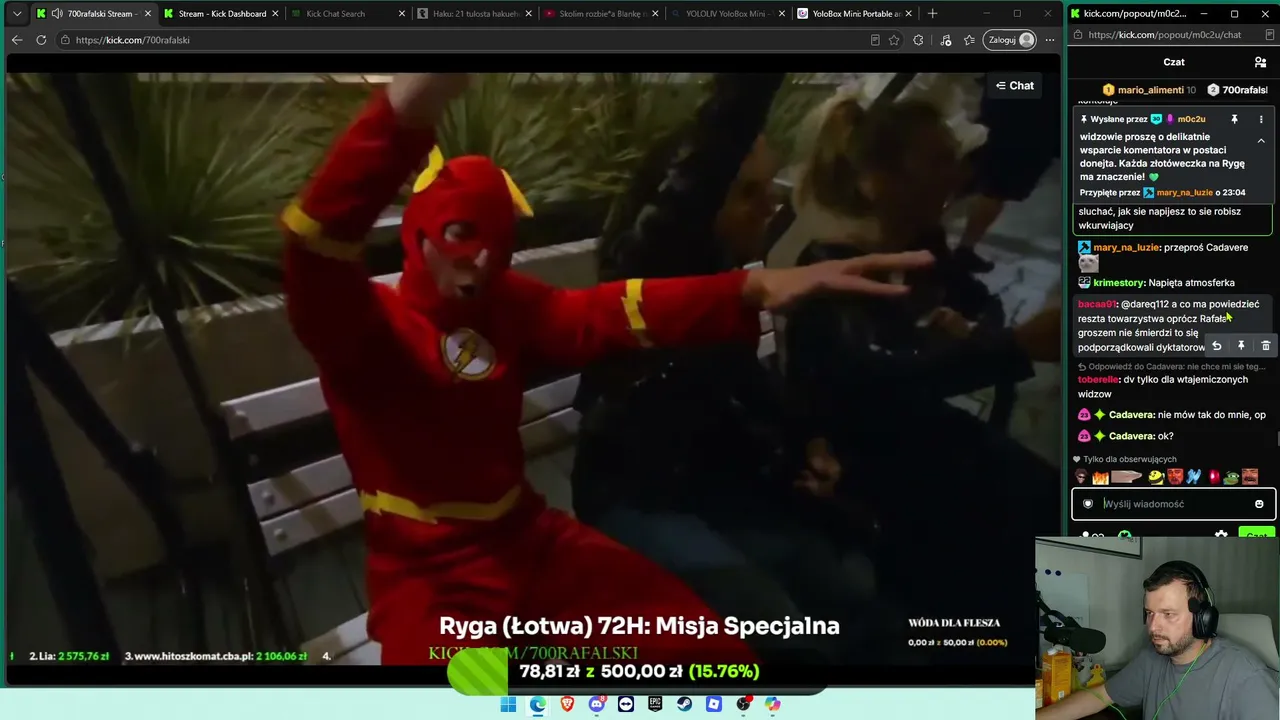Image resolution: width=1280 pixels, height=720 pixels.
Task: Insert the fire emote
Action: [x=1100, y=477]
